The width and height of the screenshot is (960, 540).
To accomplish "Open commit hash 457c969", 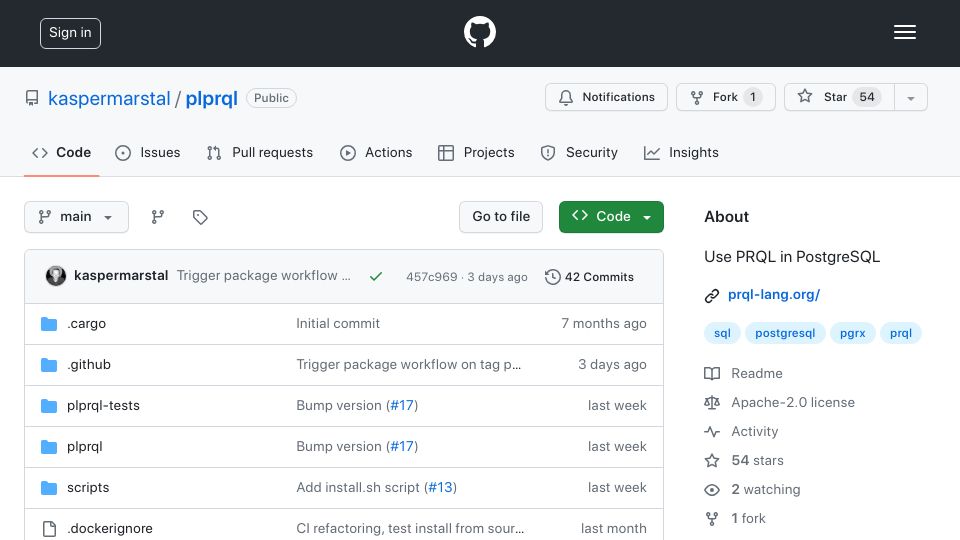I will coord(432,277).
